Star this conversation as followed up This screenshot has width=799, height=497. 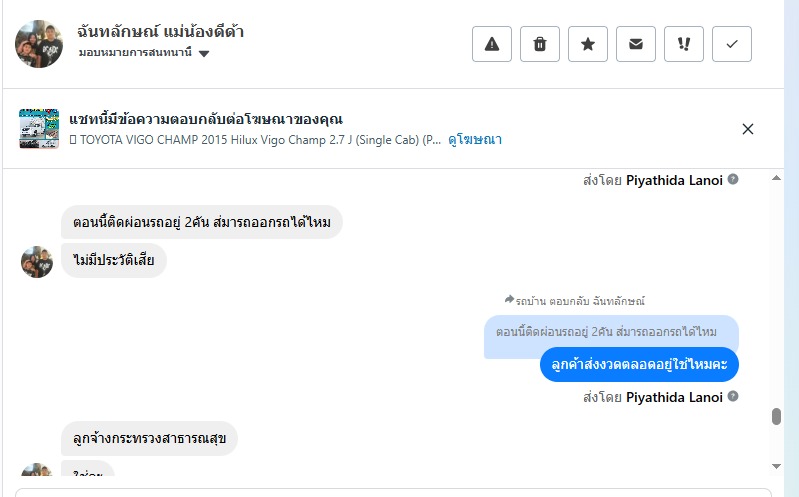click(x=588, y=44)
